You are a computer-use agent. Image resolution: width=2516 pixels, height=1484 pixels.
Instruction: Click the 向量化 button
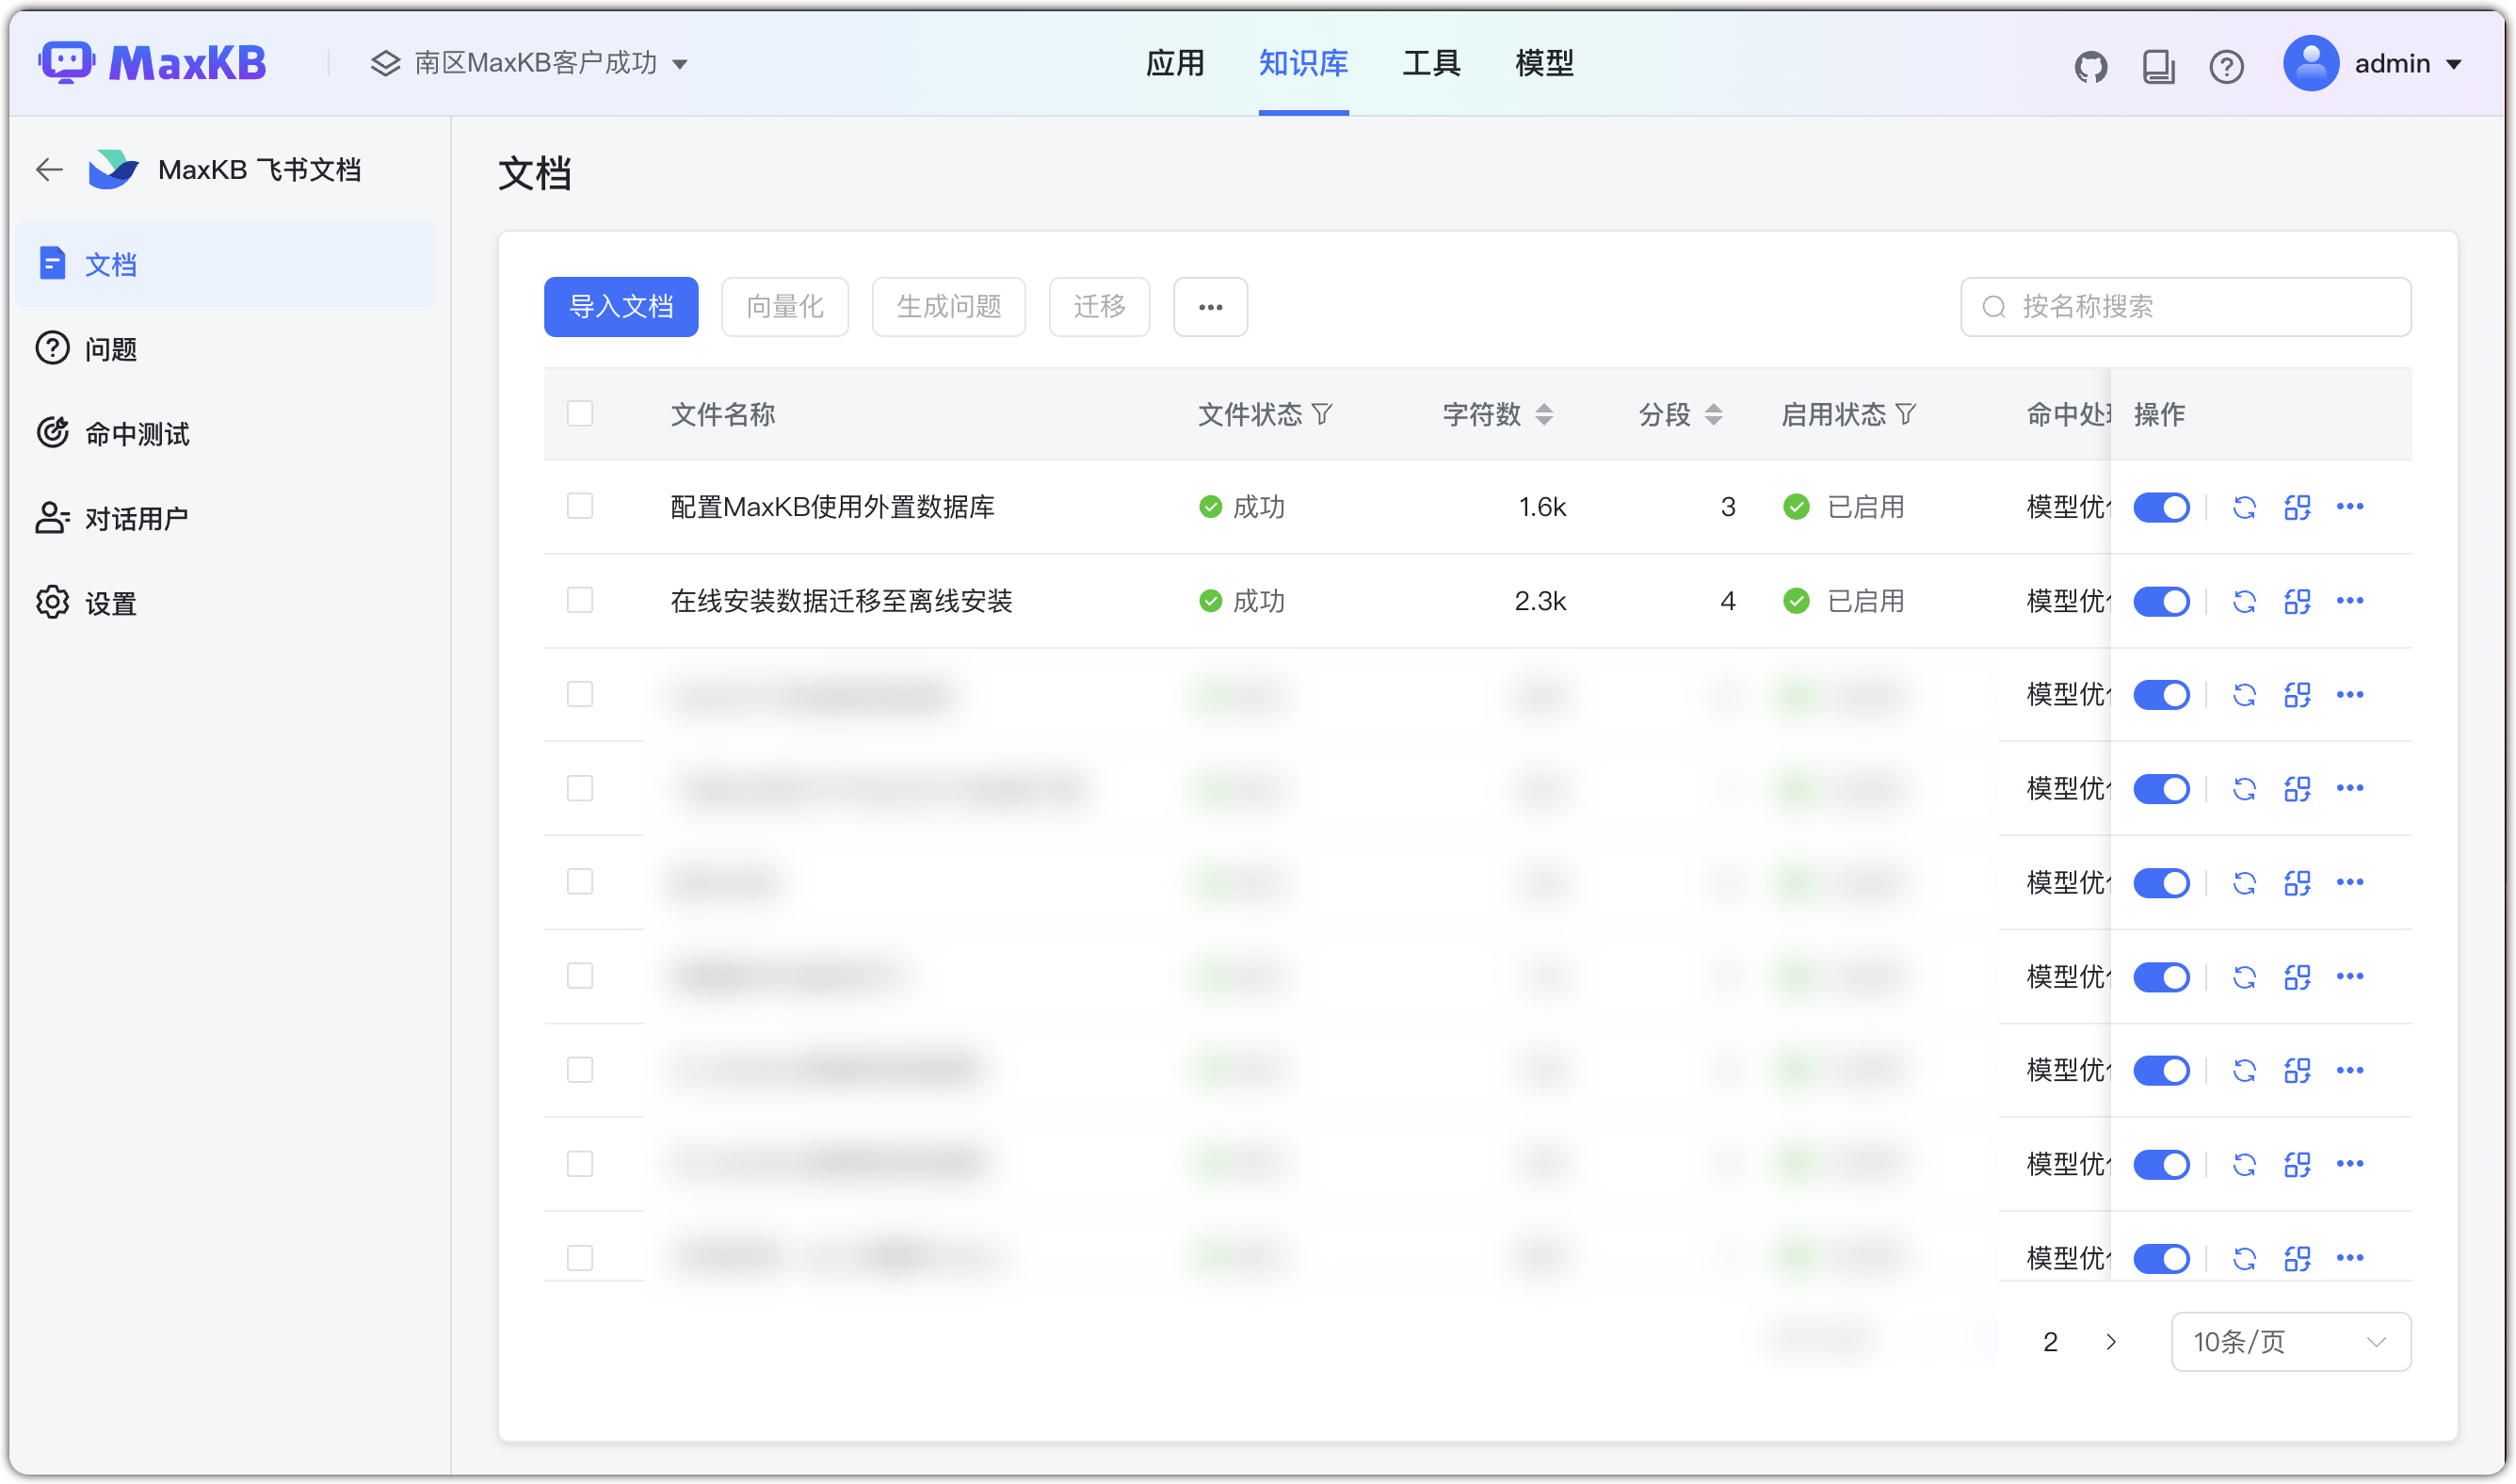(x=785, y=307)
